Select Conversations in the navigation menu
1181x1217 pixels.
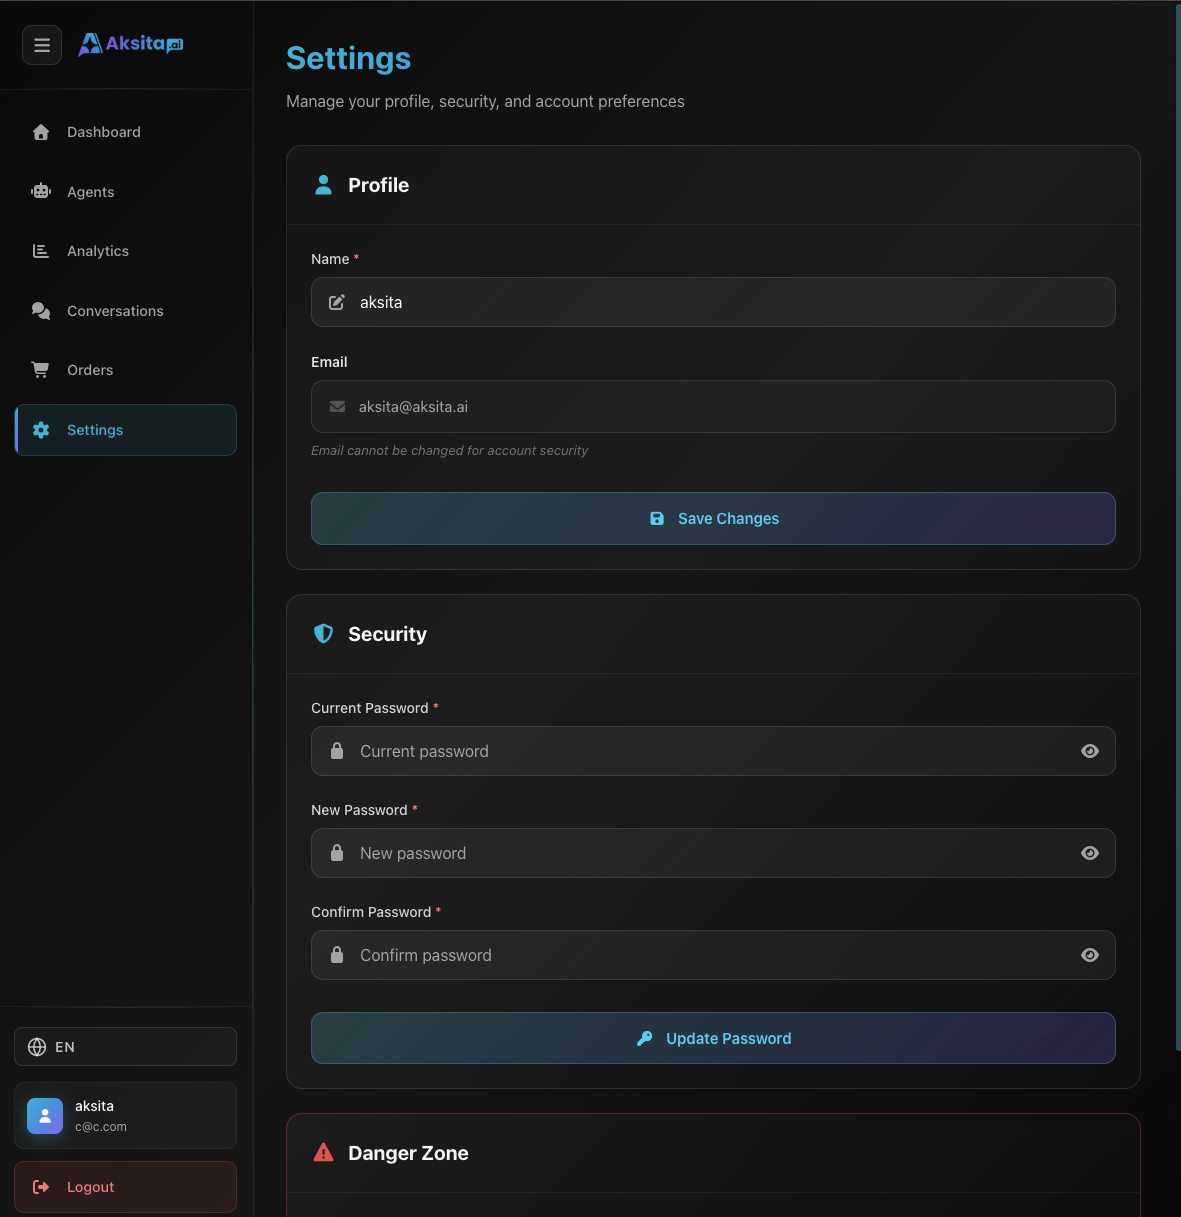pos(115,310)
